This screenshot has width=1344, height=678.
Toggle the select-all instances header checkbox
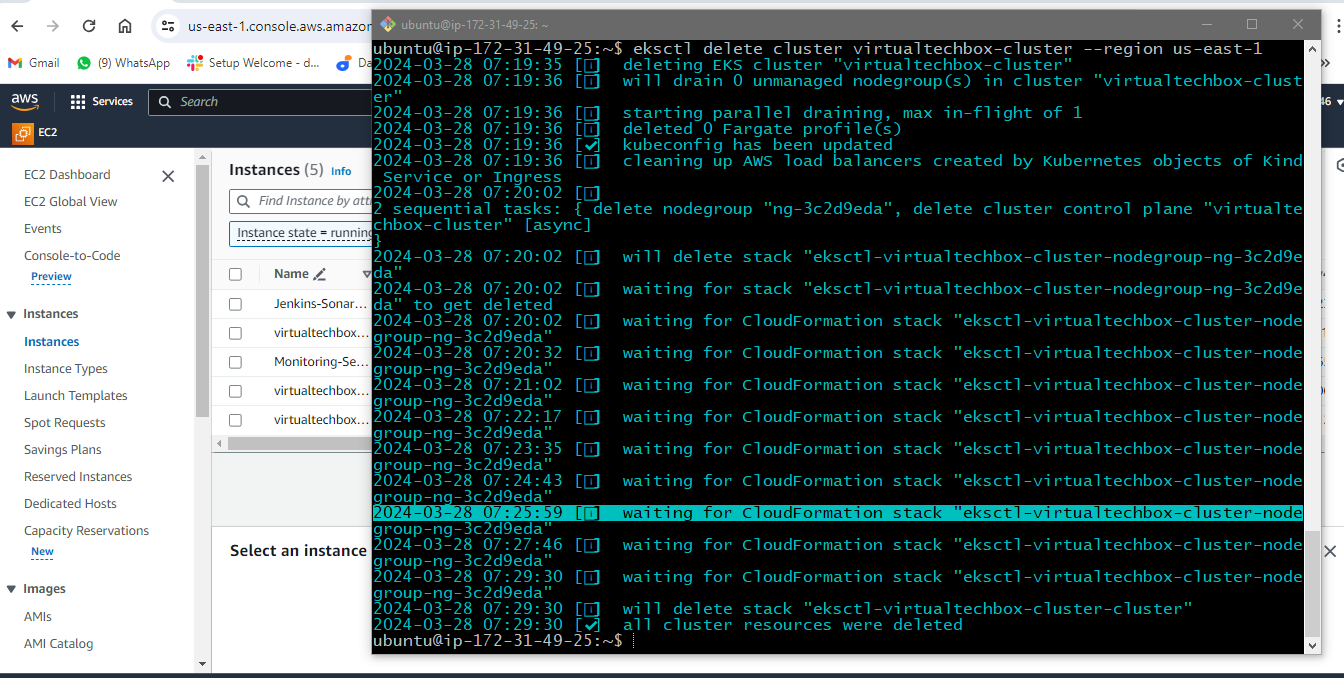[235, 274]
